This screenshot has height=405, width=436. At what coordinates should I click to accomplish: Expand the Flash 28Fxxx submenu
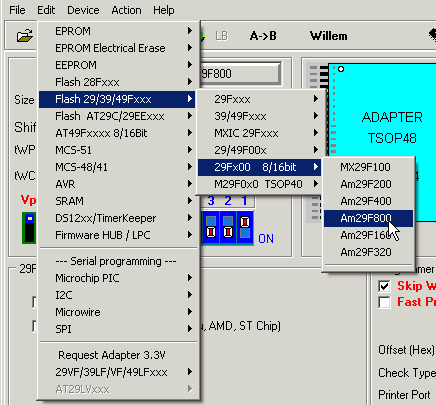(x=117, y=82)
